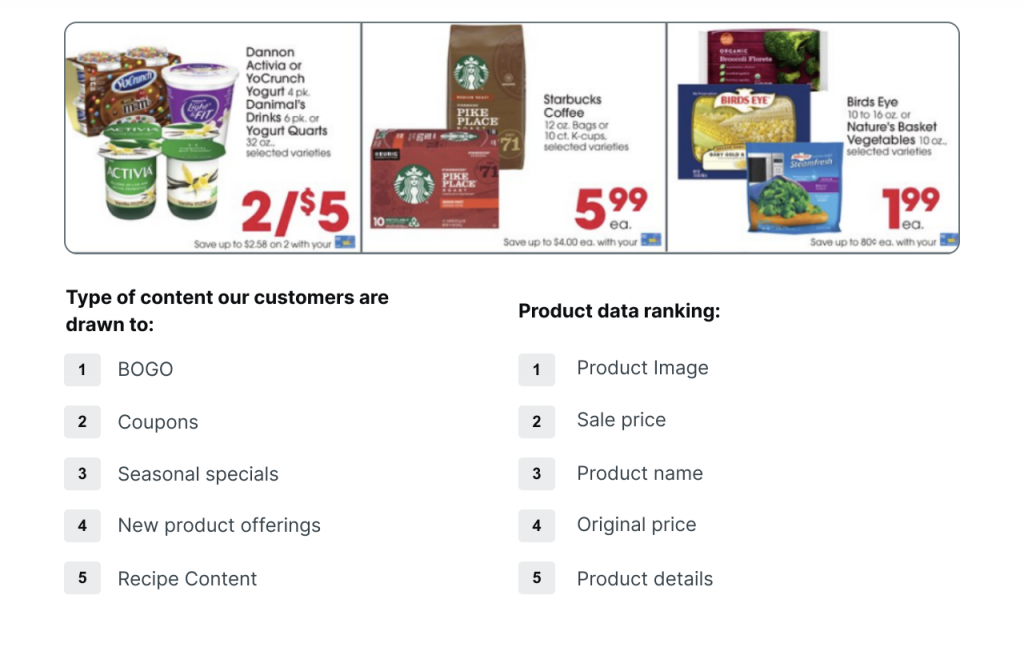Click the Seasonal specials list item
This screenshot has height=647, width=1024.
pyautogui.click(x=198, y=474)
